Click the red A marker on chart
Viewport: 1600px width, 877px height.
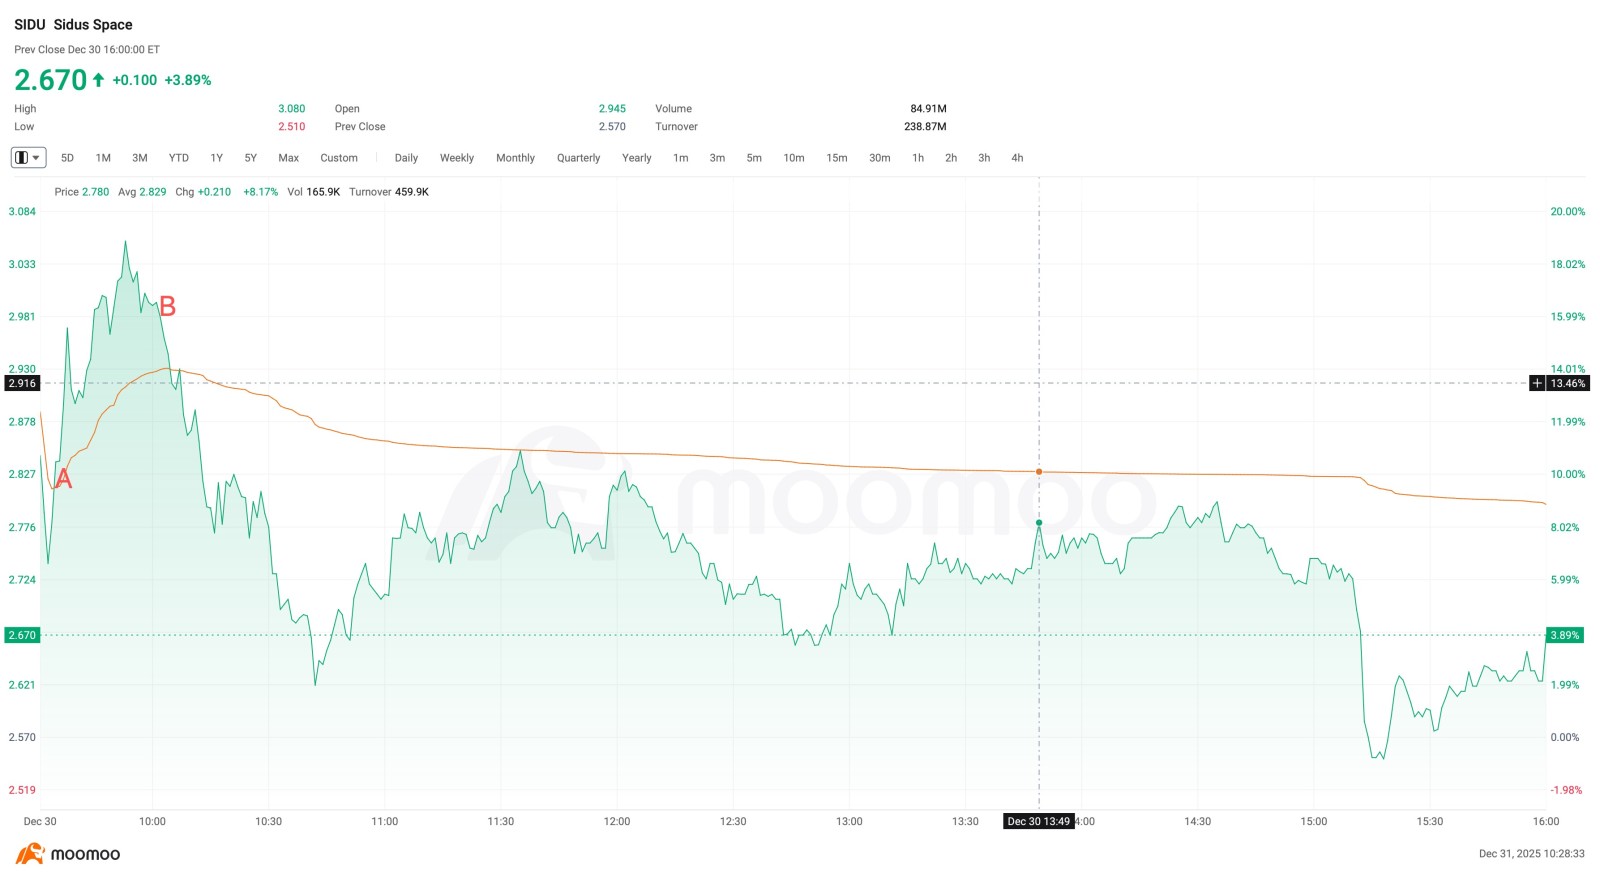tap(64, 479)
